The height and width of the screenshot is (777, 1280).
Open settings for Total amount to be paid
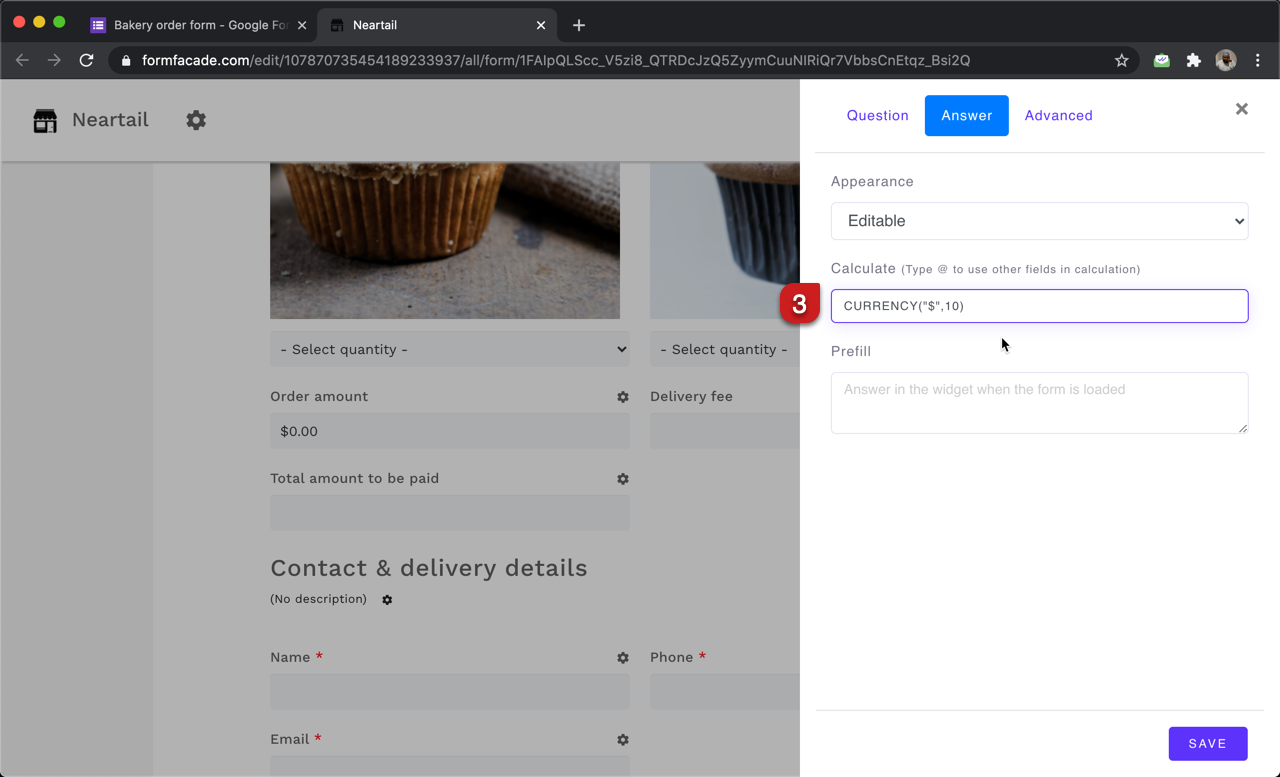click(x=623, y=479)
